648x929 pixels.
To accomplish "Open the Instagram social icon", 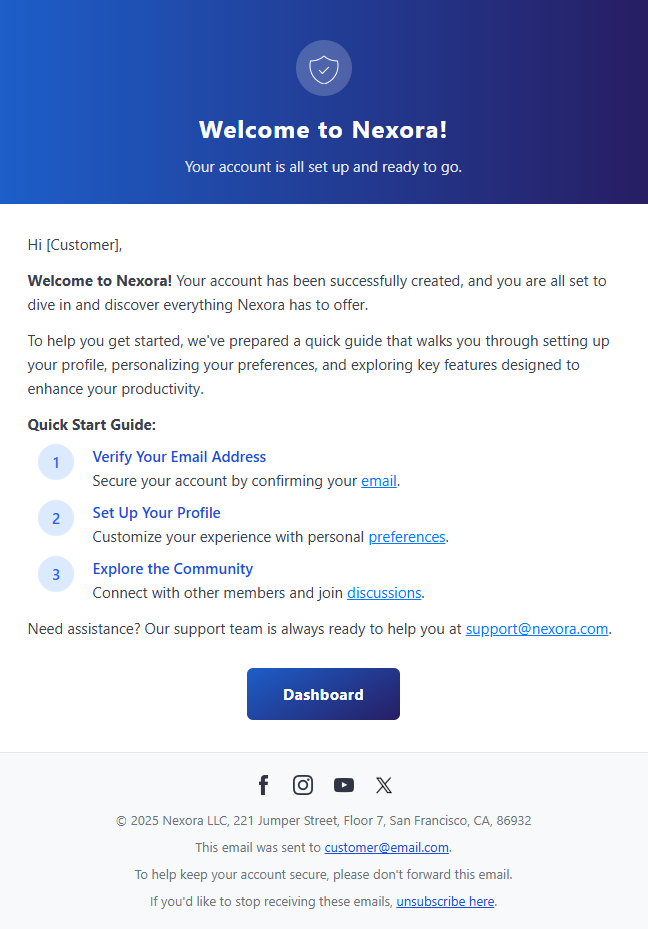I will click(x=303, y=785).
